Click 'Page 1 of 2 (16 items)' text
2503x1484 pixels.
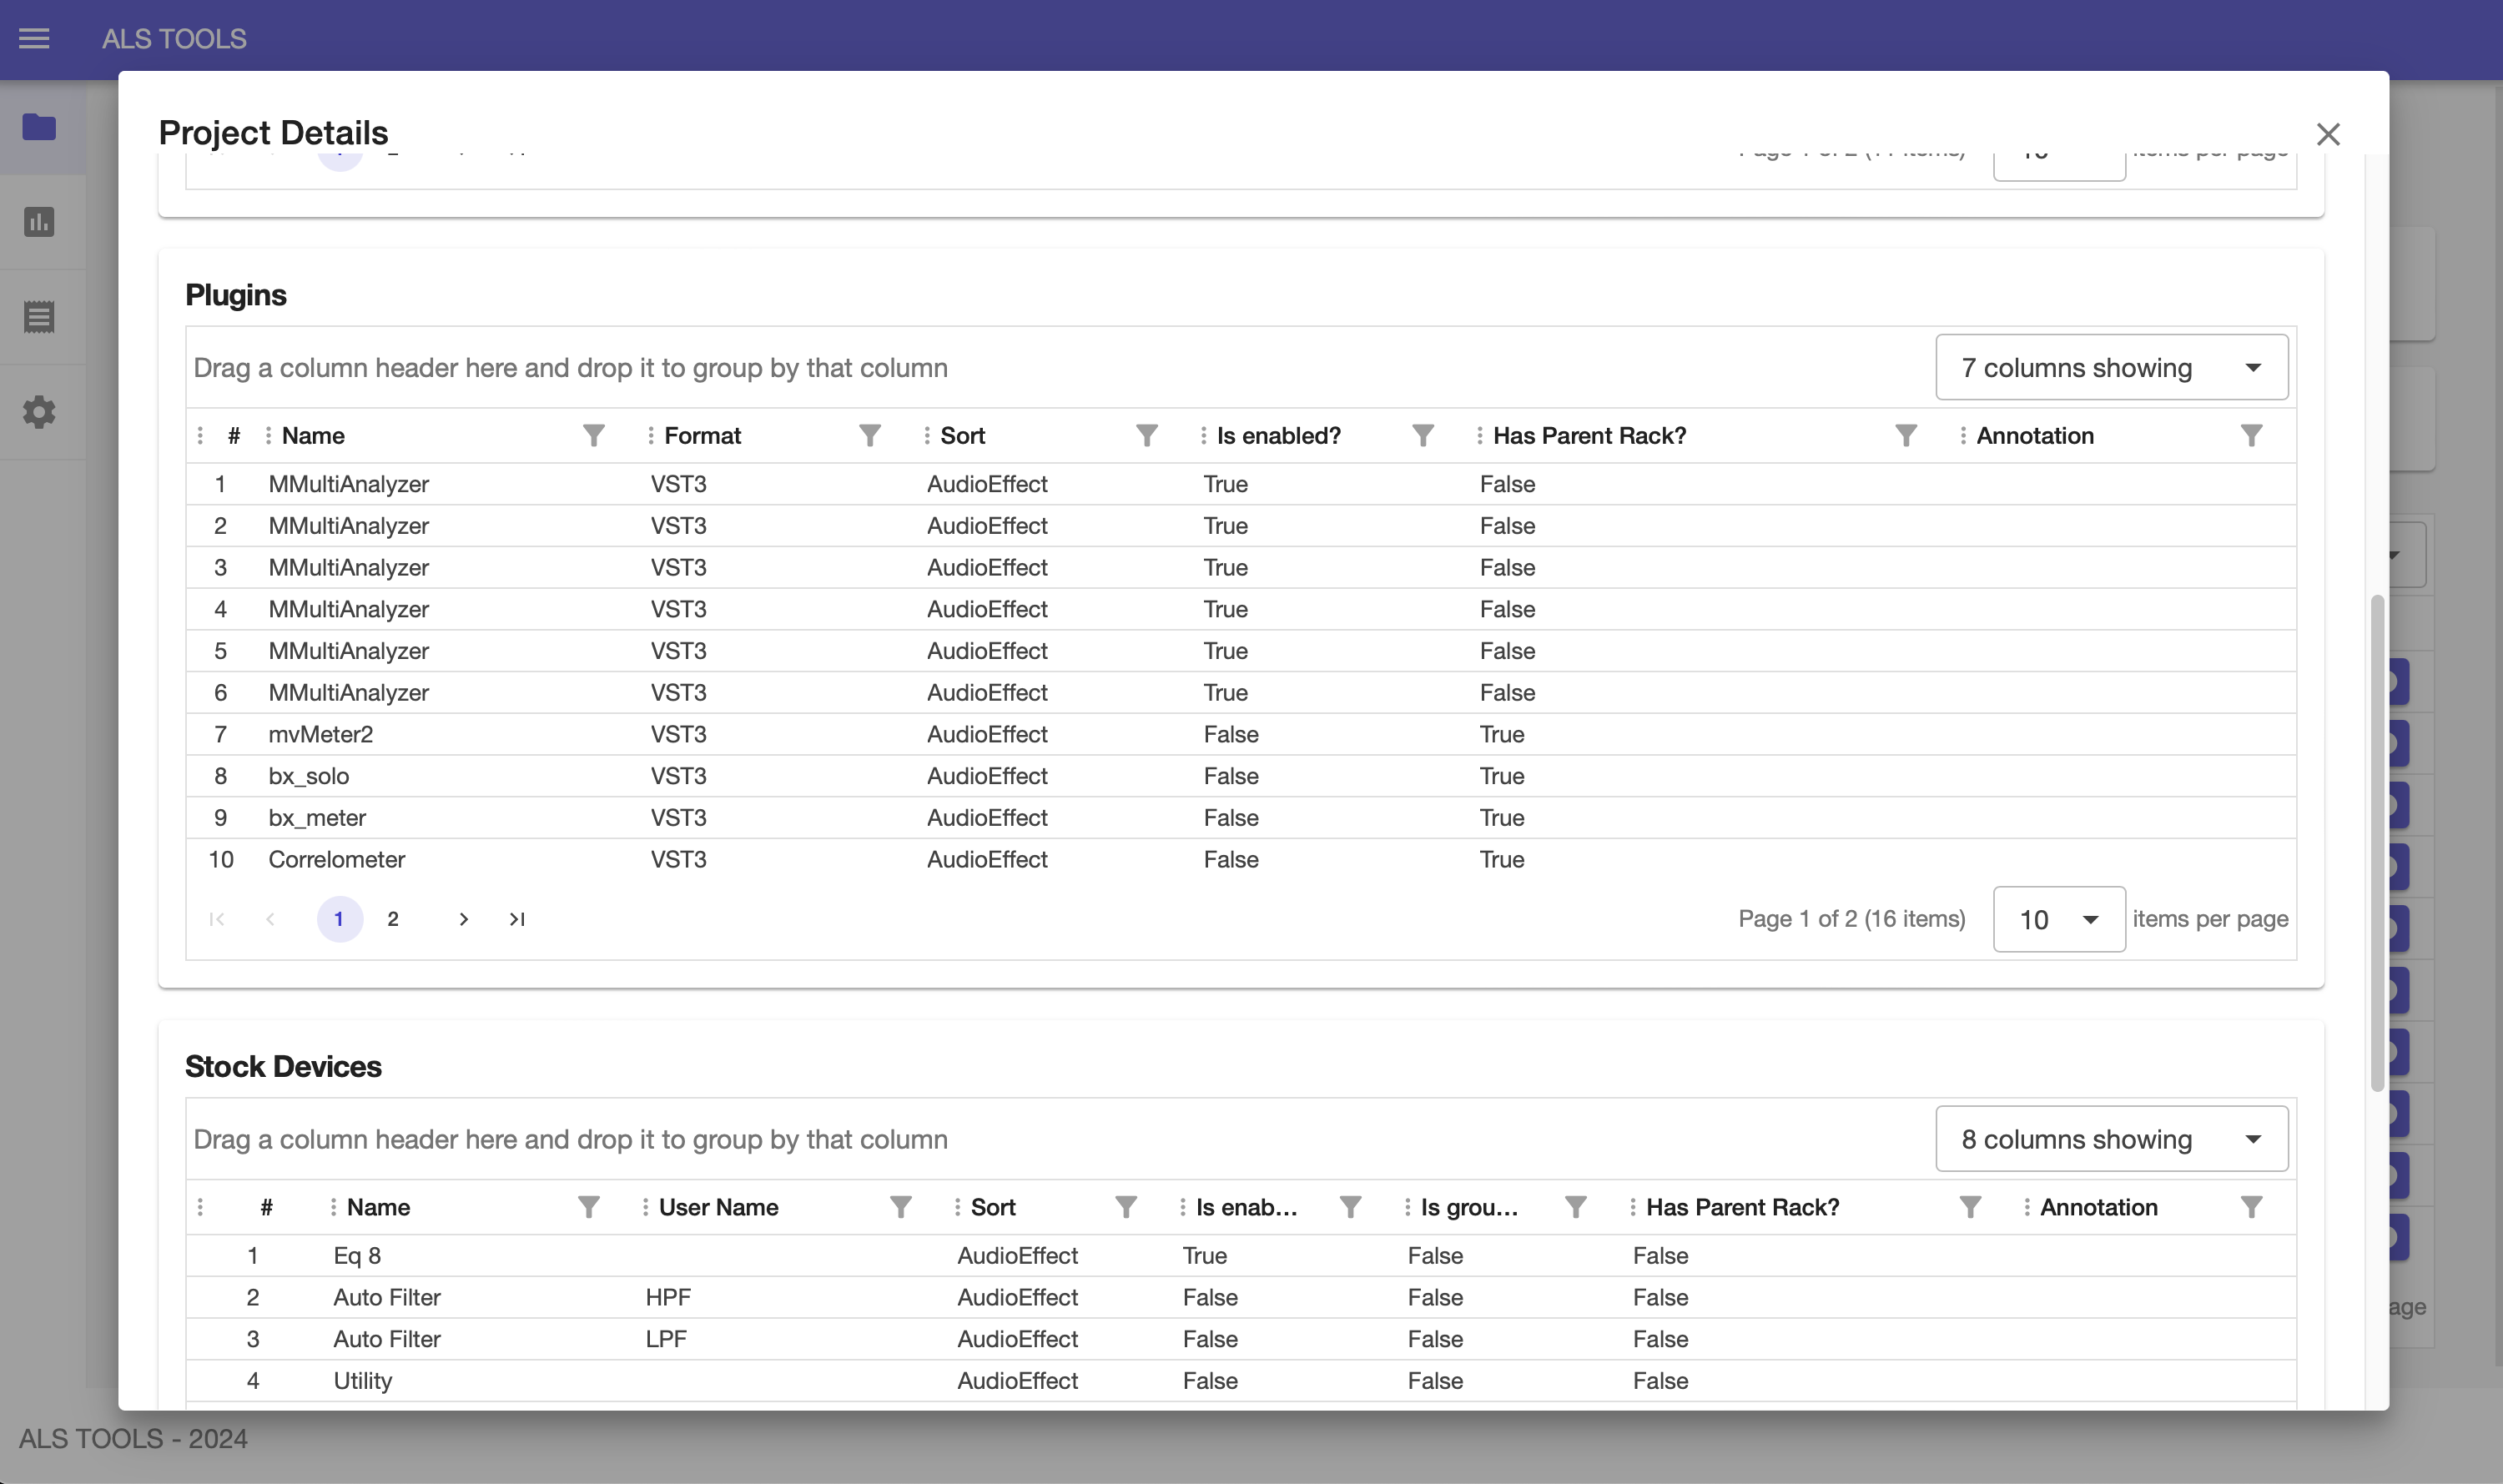click(1851, 919)
